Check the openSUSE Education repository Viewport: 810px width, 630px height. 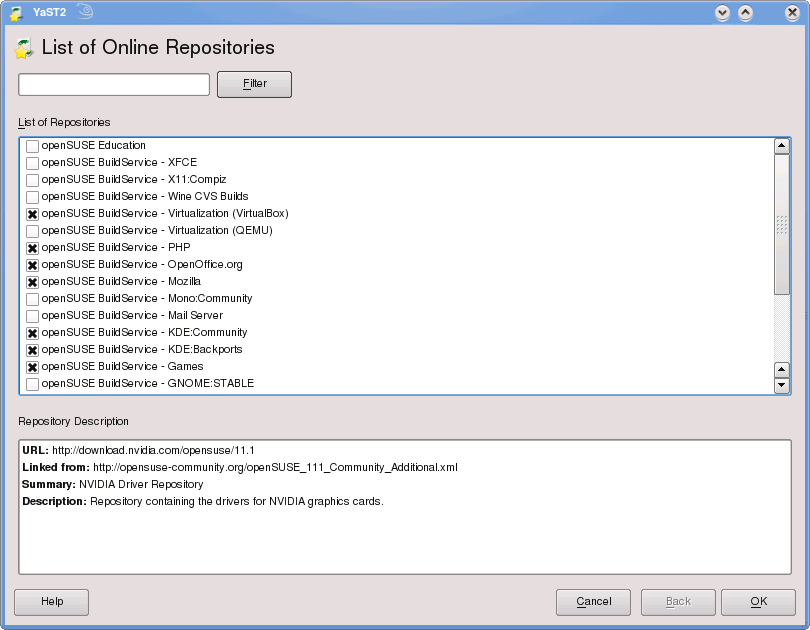[32, 146]
